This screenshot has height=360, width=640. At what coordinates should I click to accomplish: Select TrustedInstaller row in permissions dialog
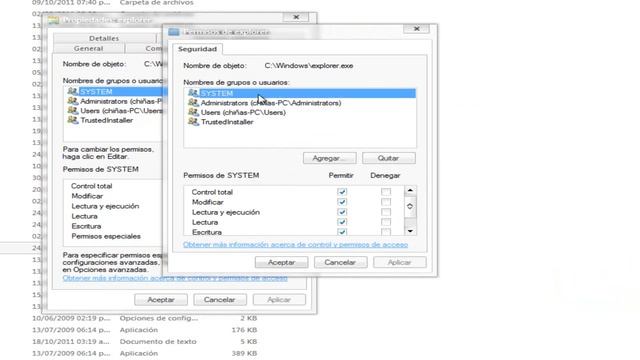coord(300,122)
